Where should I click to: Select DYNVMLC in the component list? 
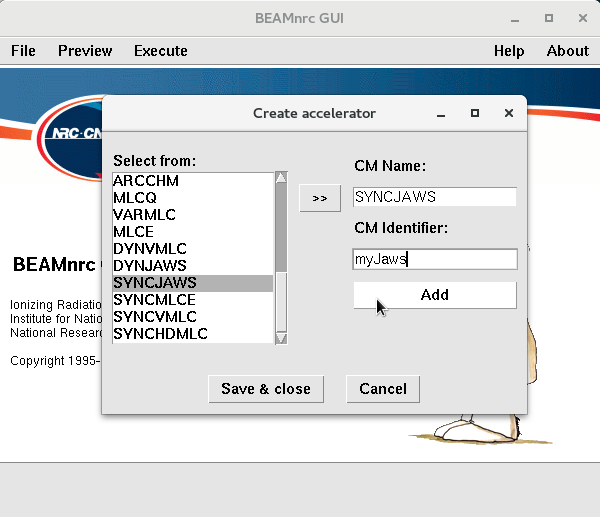tap(193, 249)
